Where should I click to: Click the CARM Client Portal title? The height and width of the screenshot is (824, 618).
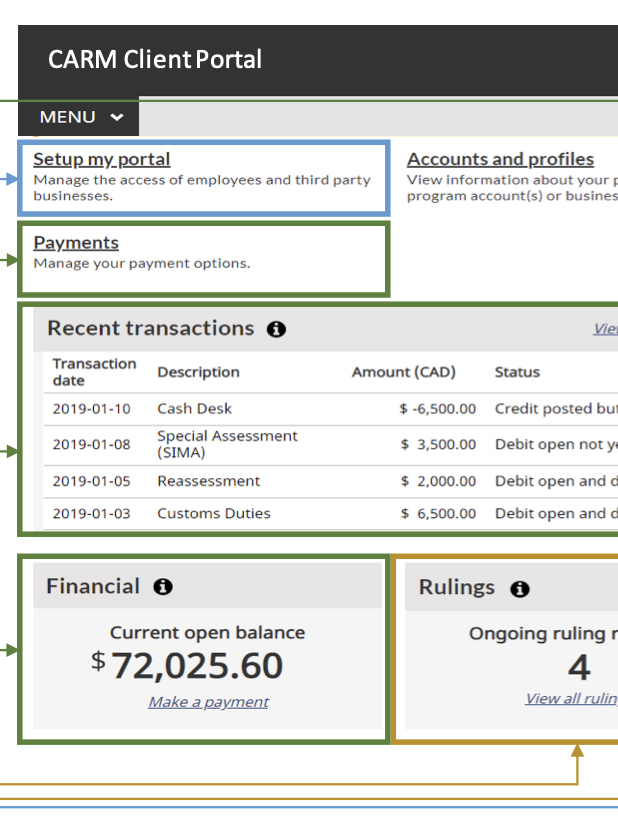coord(155,59)
